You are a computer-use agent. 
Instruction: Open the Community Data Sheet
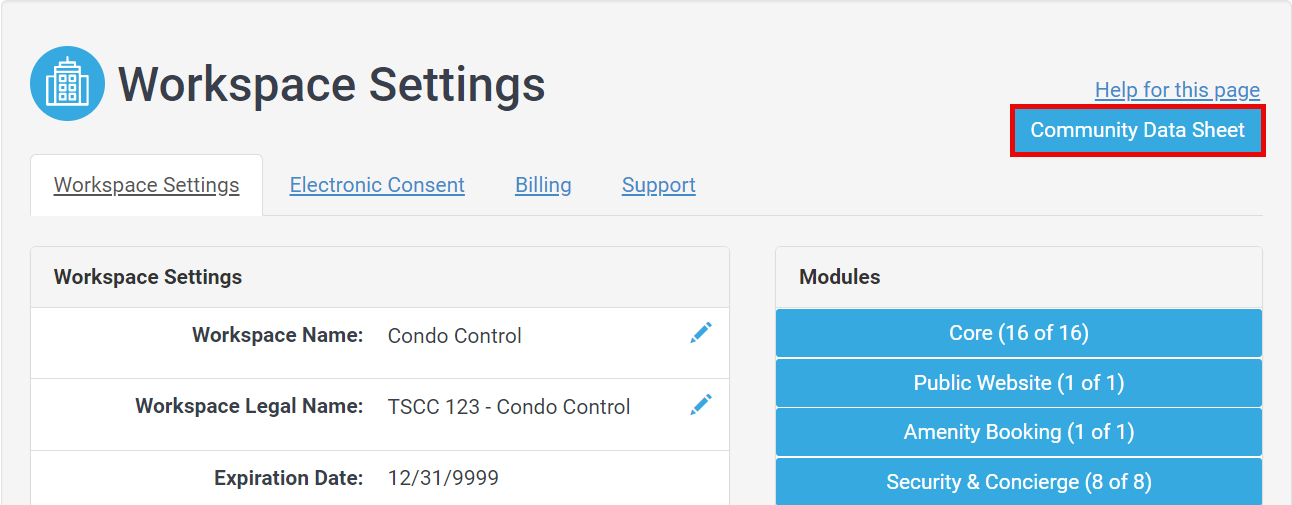(x=1138, y=130)
